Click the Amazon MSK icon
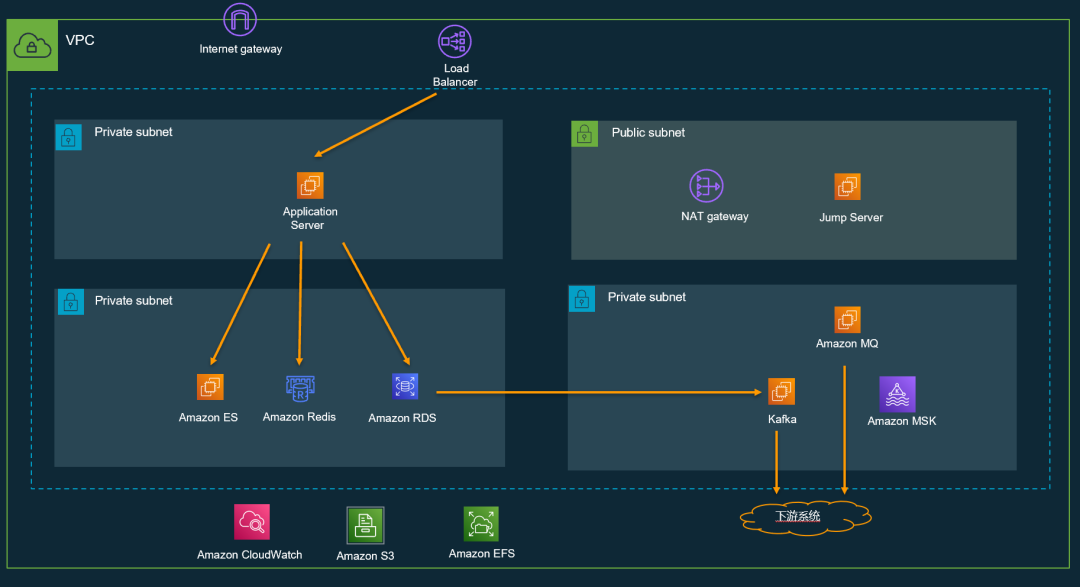1080x587 pixels. (x=897, y=394)
